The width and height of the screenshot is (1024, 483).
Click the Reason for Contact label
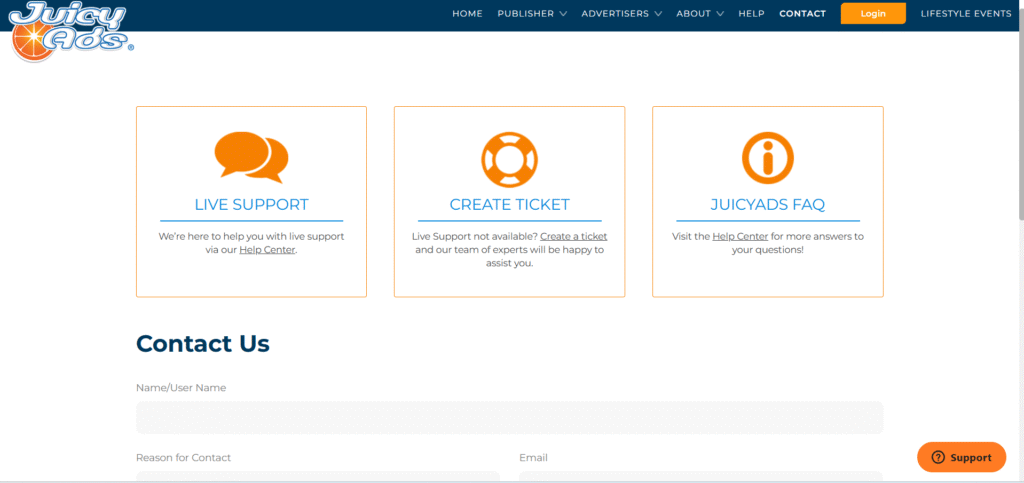click(184, 458)
